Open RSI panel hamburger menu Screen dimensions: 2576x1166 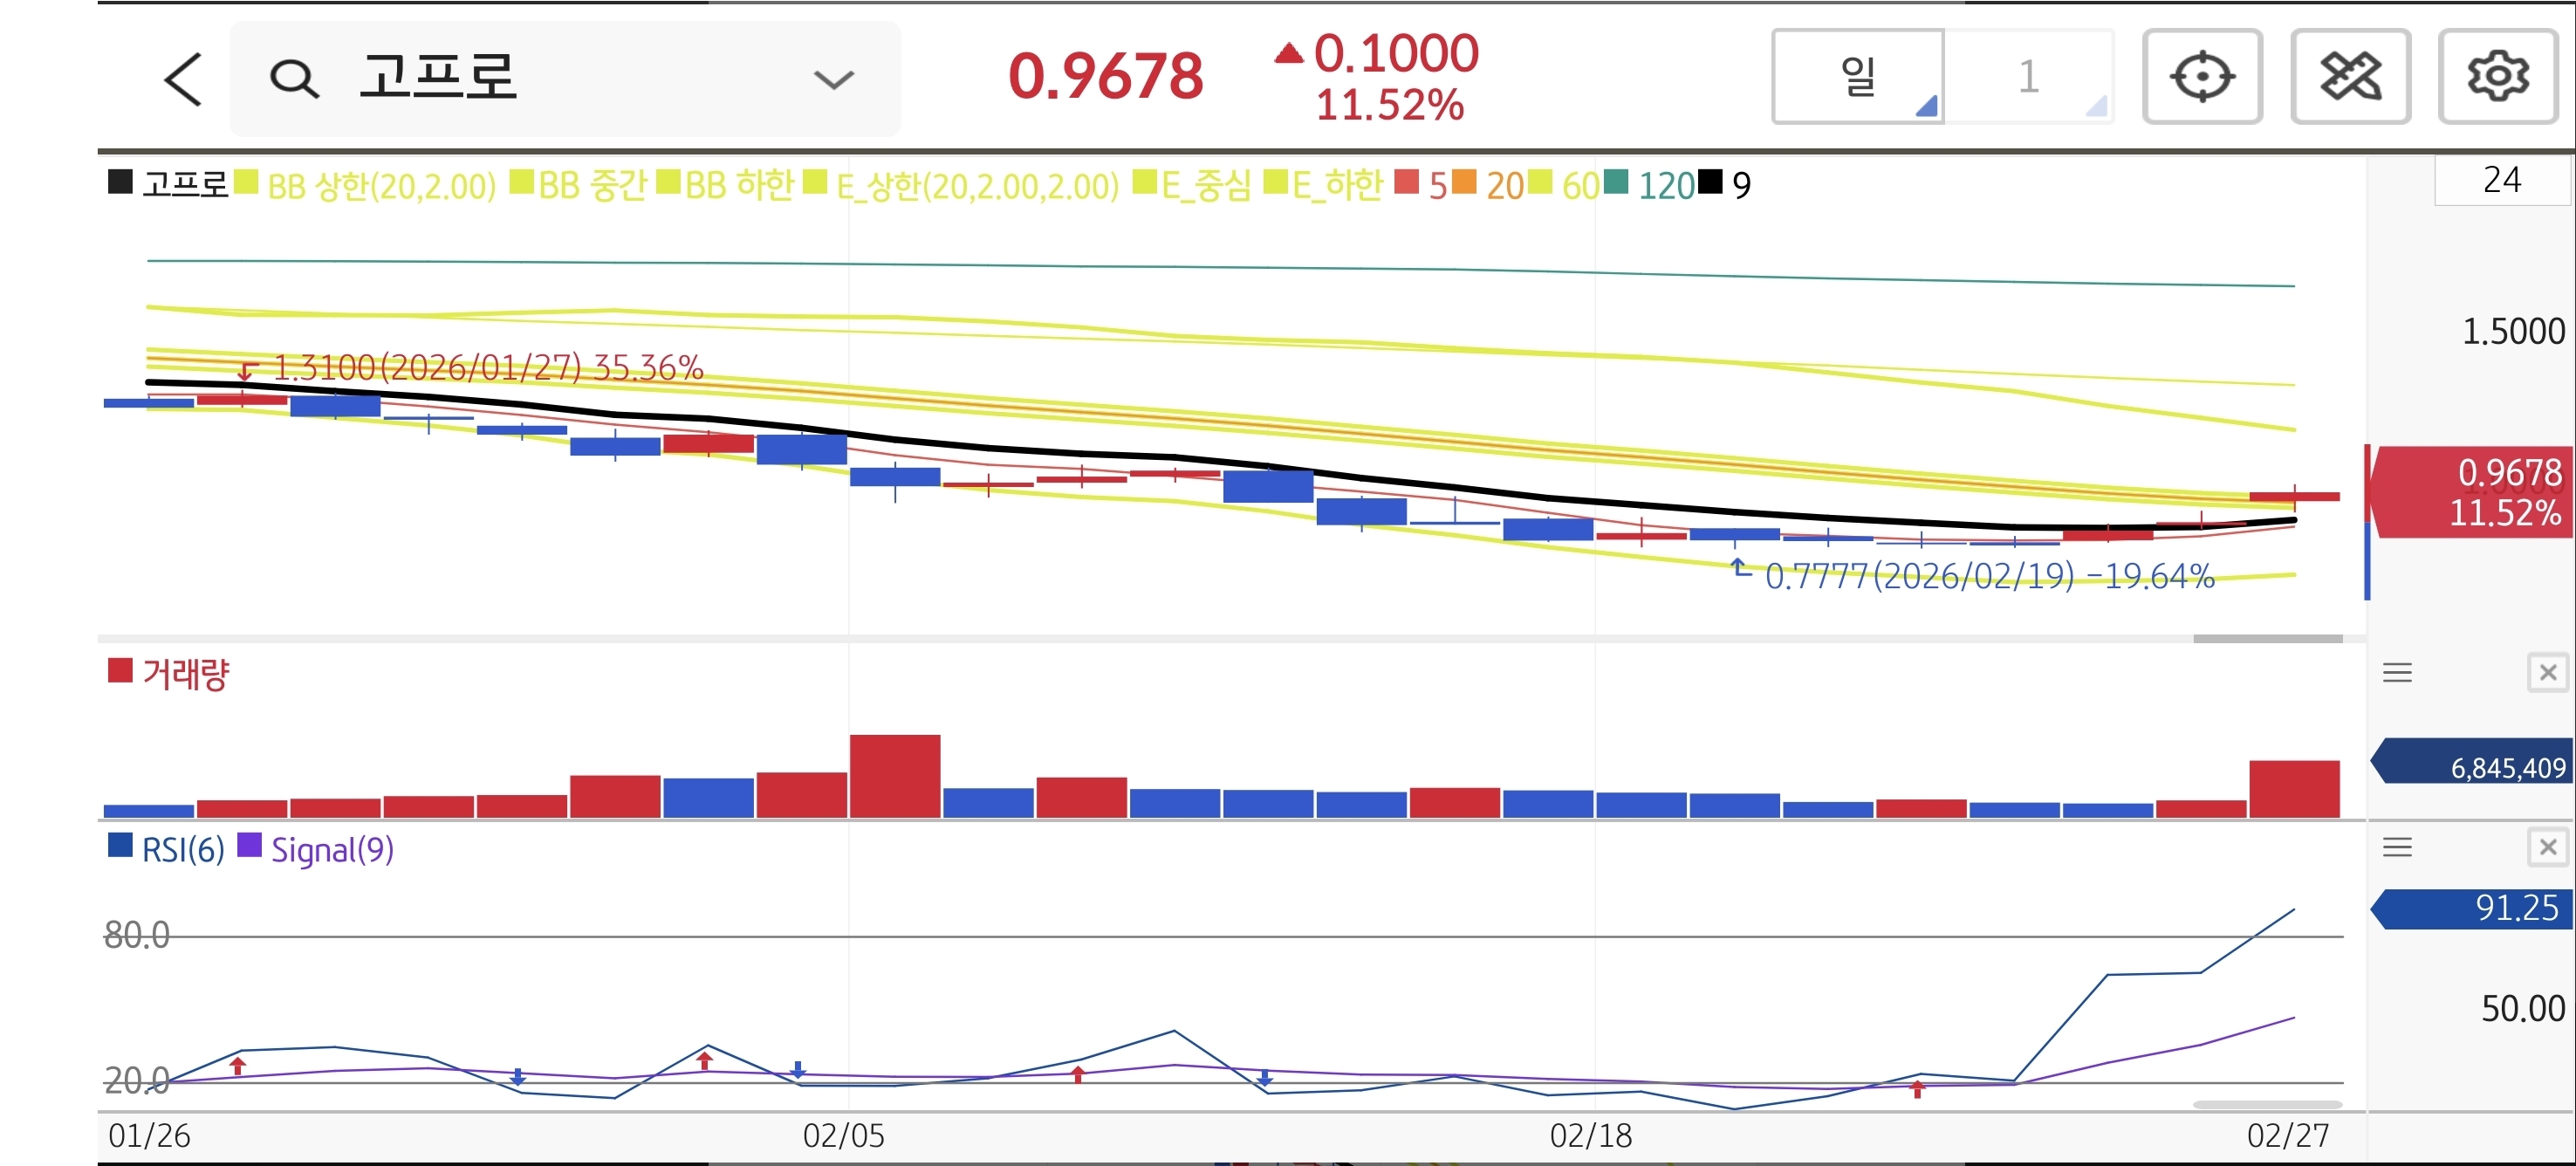click(x=2397, y=848)
